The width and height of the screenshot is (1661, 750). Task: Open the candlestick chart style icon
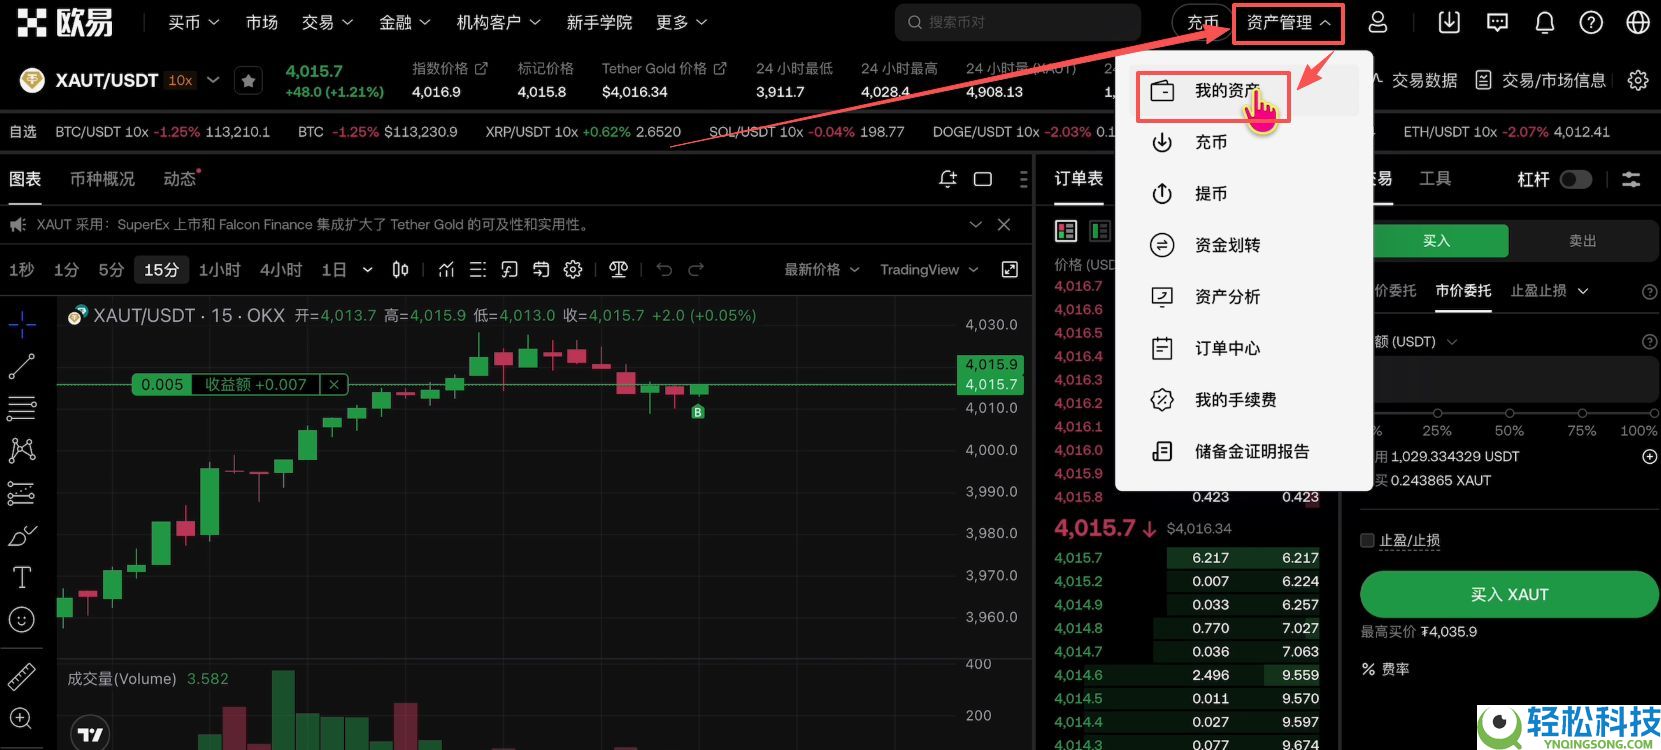[x=400, y=270]
